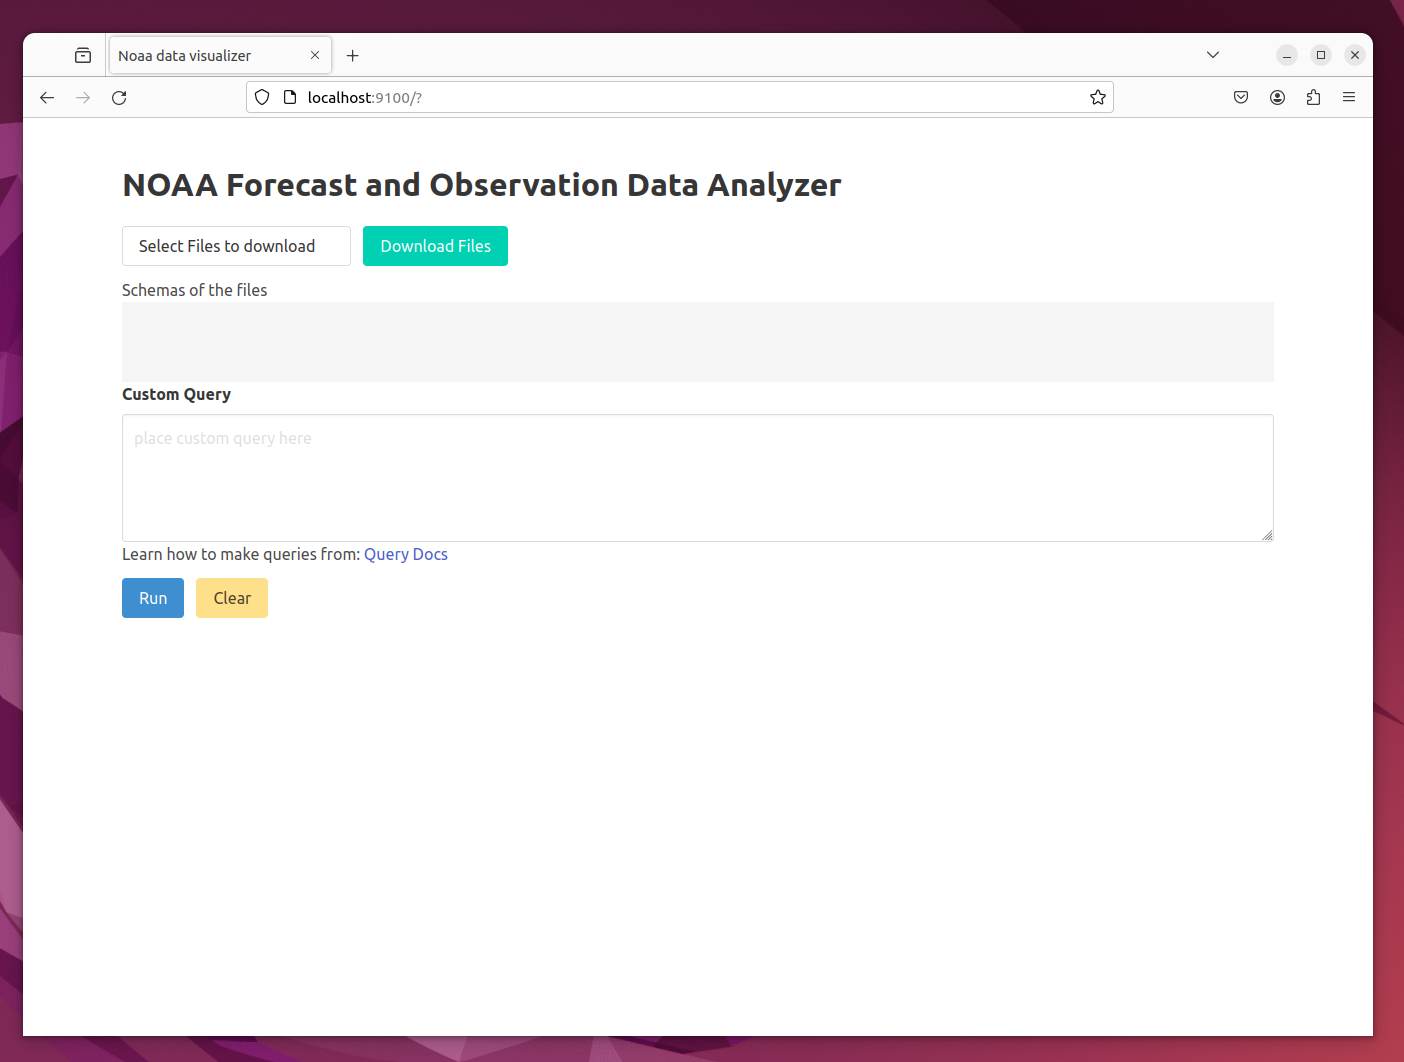Click the Clear button
The image size is (1404, 1062).
point(232,598)
